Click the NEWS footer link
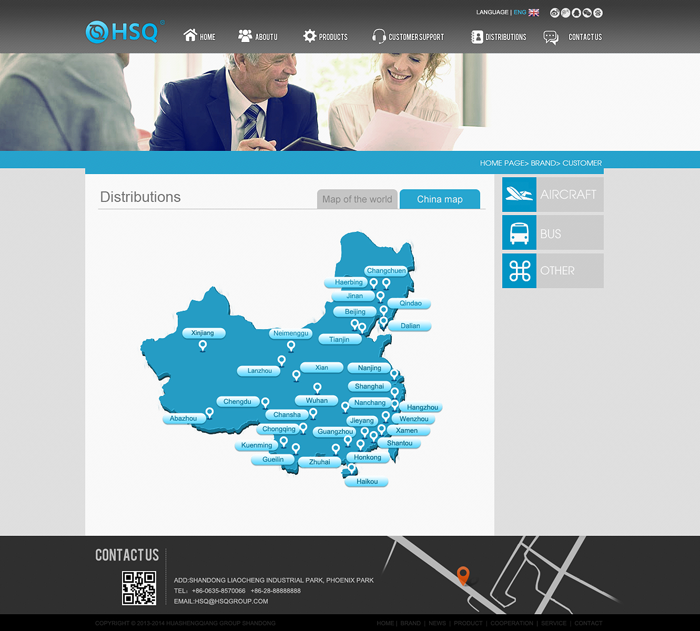The image size is (700, 631). [x=437, y=623]
